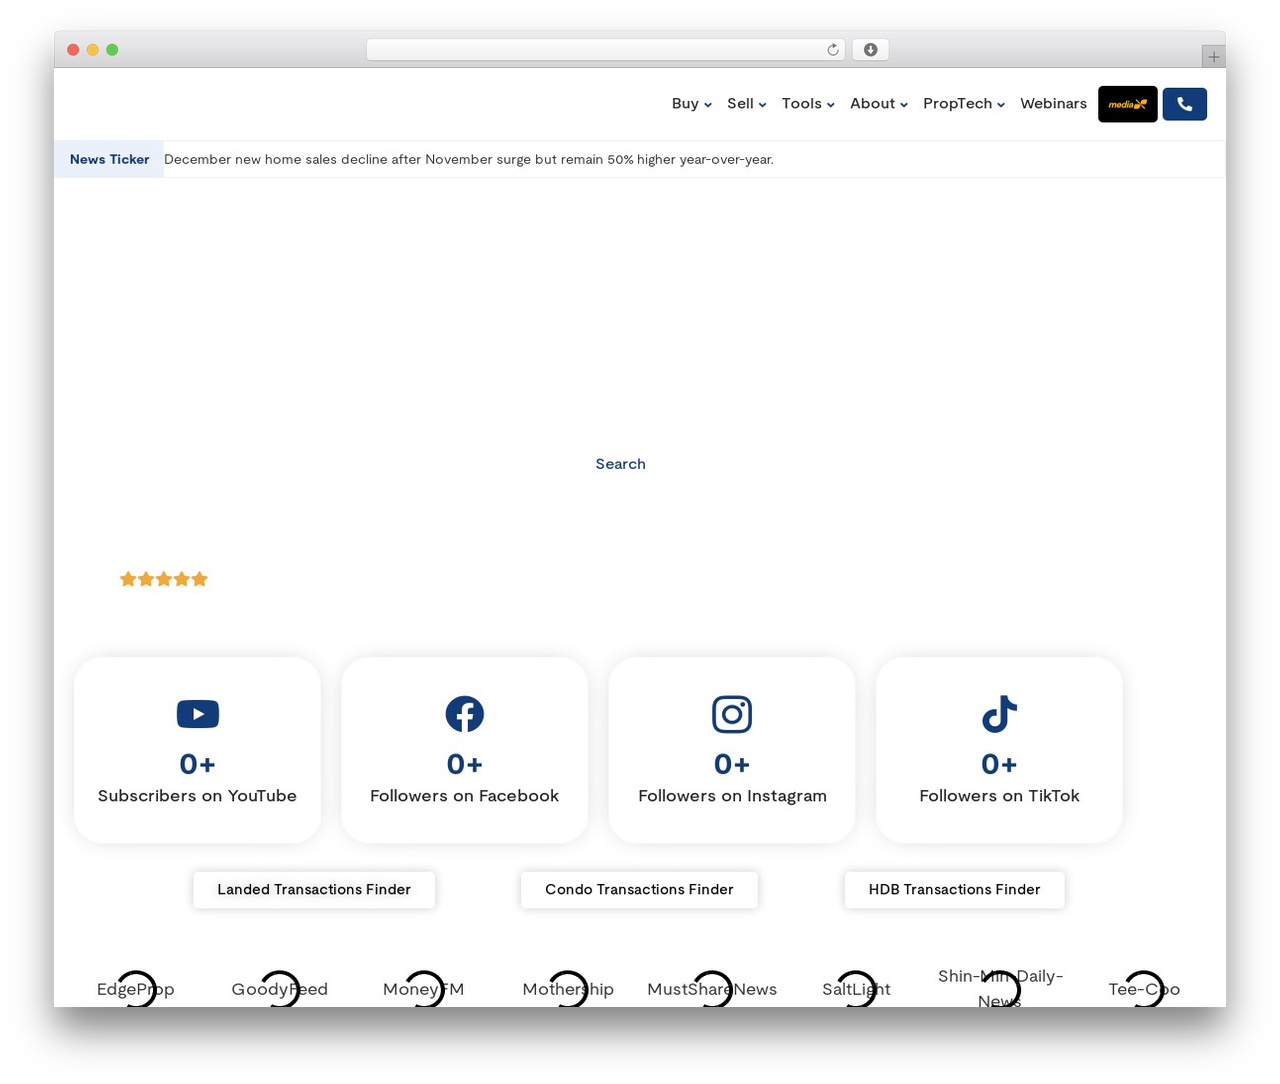Go to Webinars page
Image resolution: width=1280 pixels, height=1084 pixels.
[1053, 104]
